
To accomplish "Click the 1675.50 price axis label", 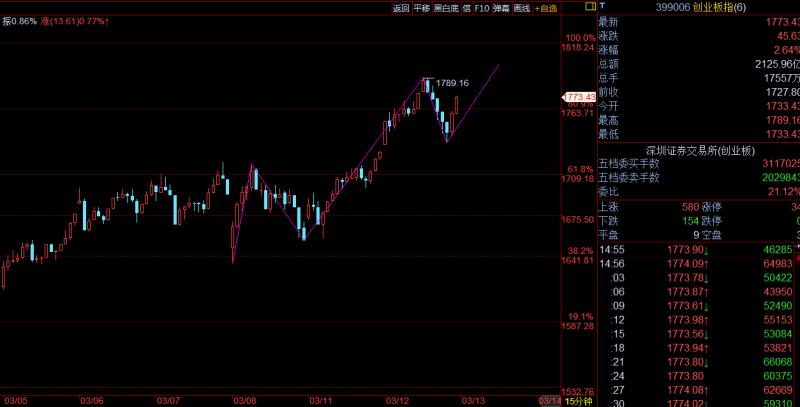I will 580,220.
